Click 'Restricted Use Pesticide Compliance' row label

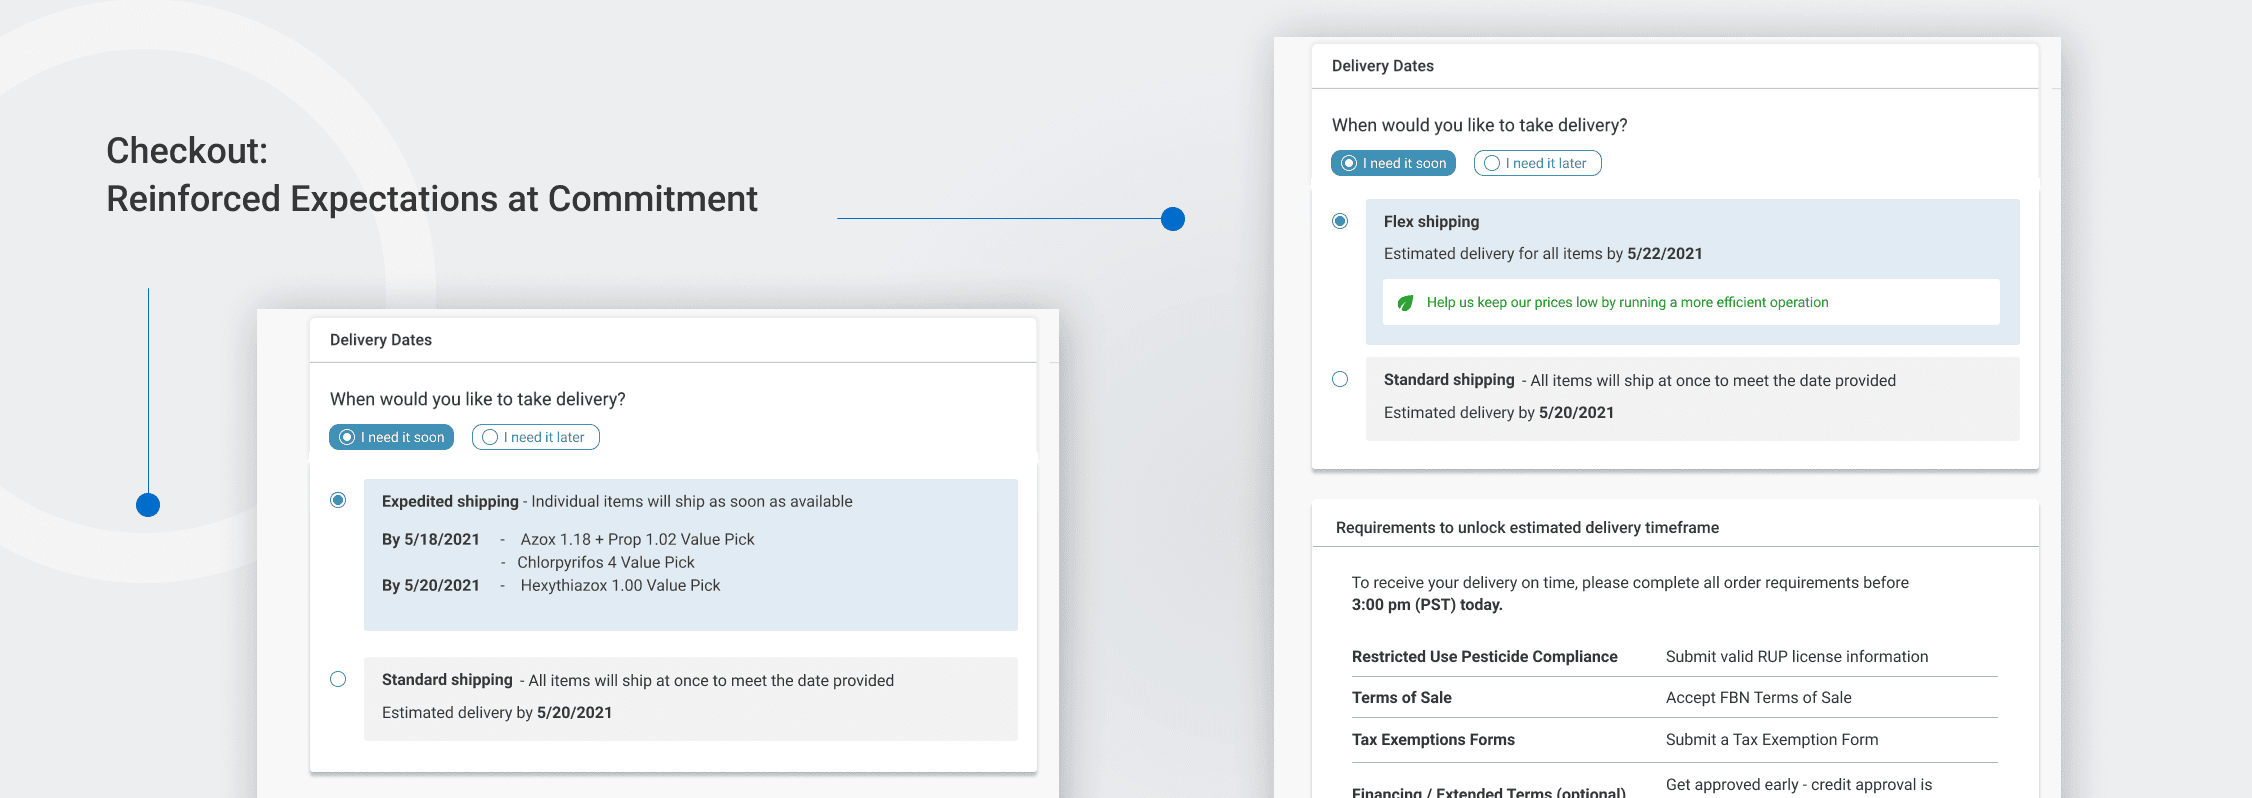coord(1484,656)
